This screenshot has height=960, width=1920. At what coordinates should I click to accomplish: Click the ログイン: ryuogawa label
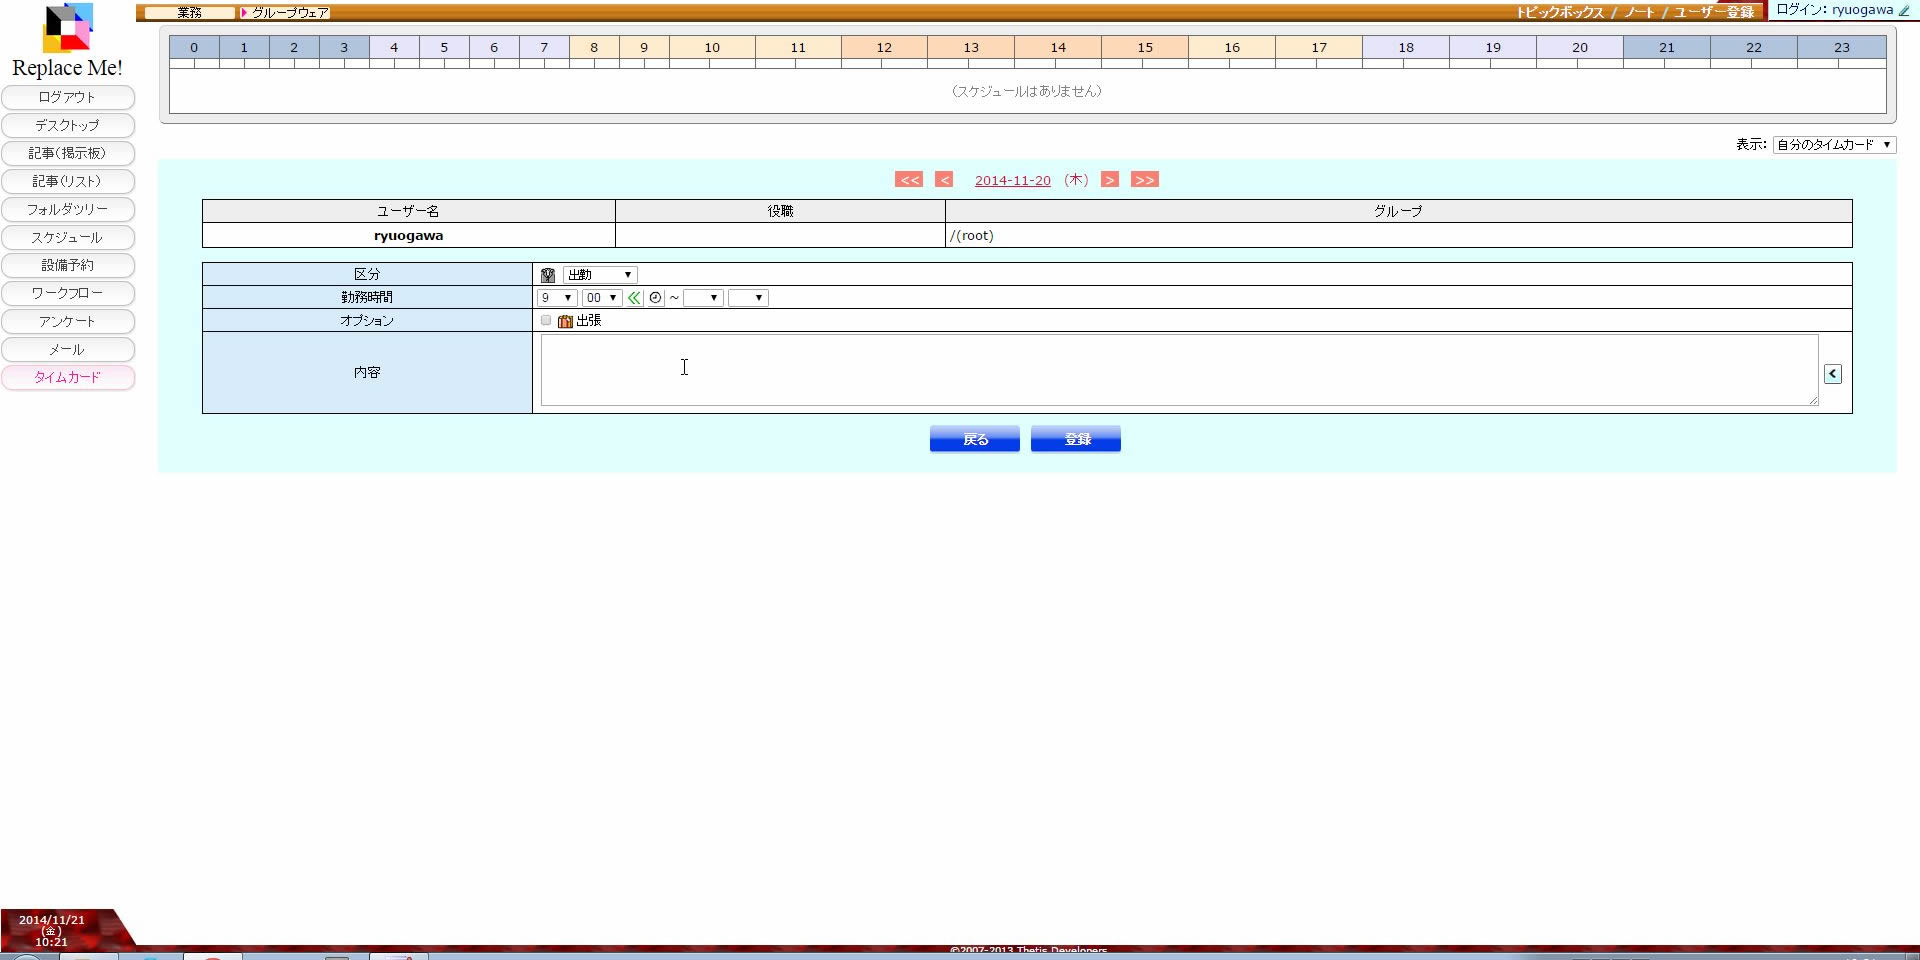[1834, 10]
